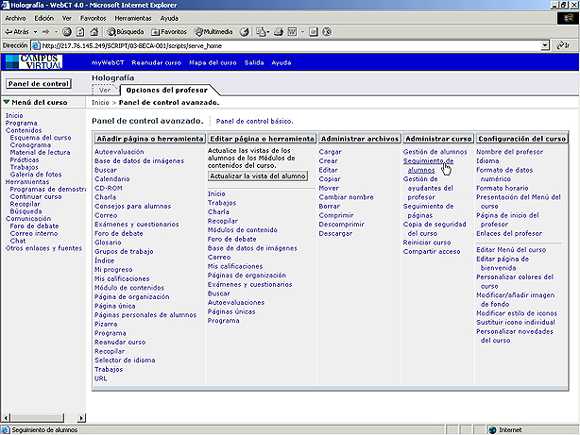Collapse the Menú del curso triangle
580x435 pixels.
6,102
